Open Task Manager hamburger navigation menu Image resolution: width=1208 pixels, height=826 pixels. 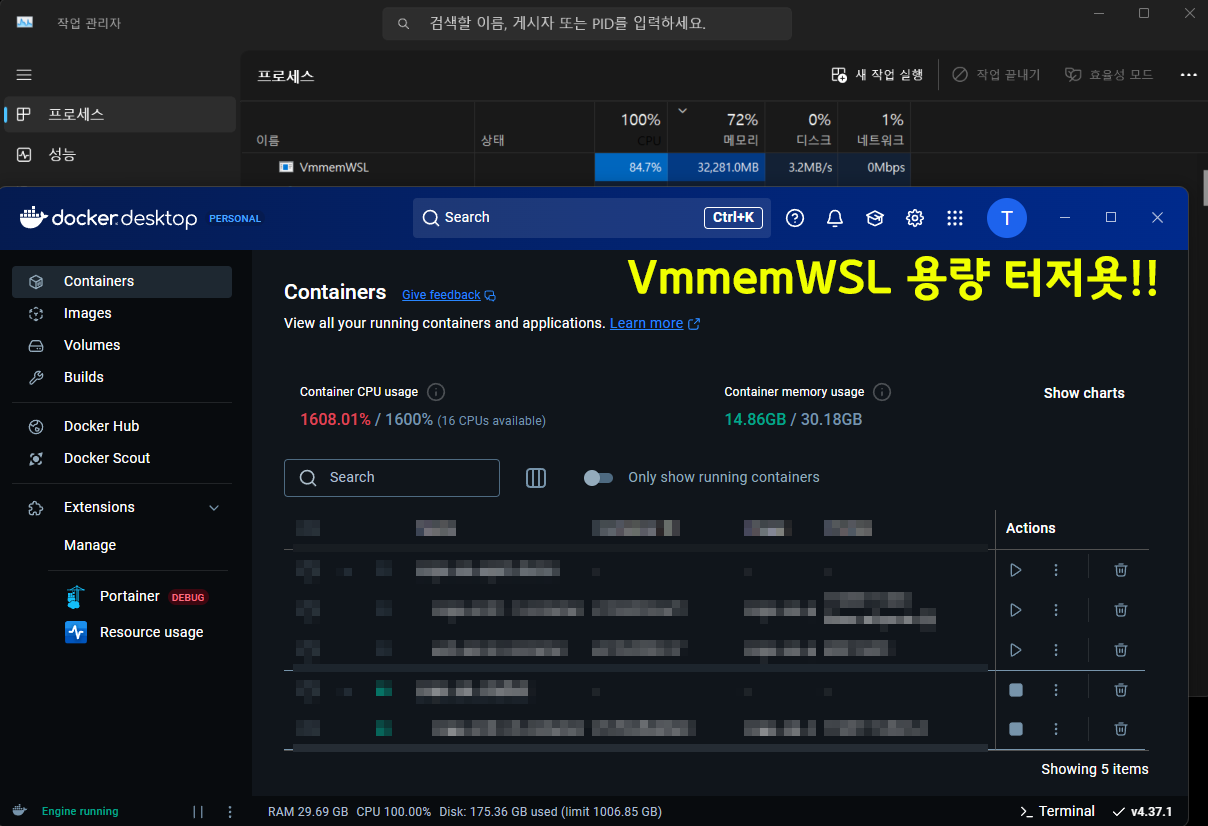tap(24, 75)
